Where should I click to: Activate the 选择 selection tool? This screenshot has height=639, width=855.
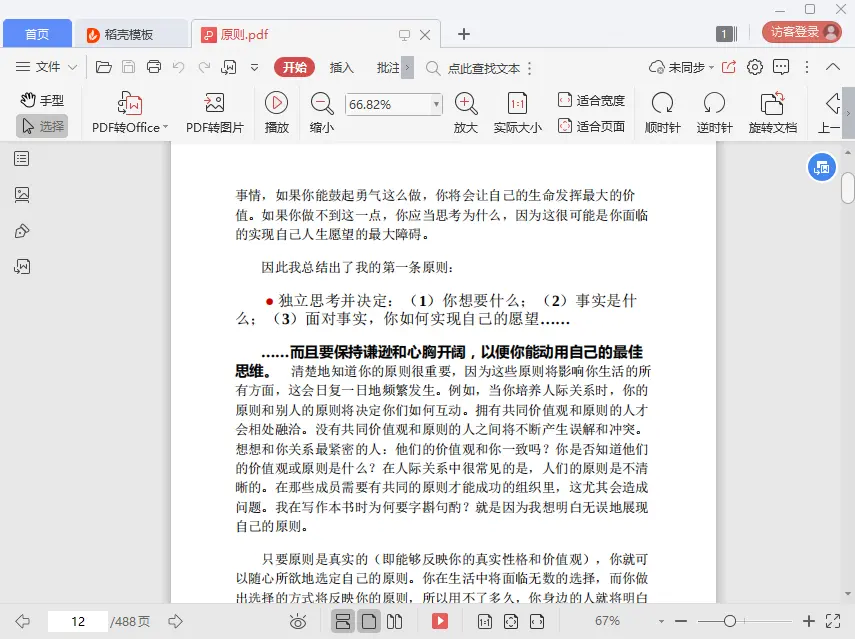tap(42, 126)
